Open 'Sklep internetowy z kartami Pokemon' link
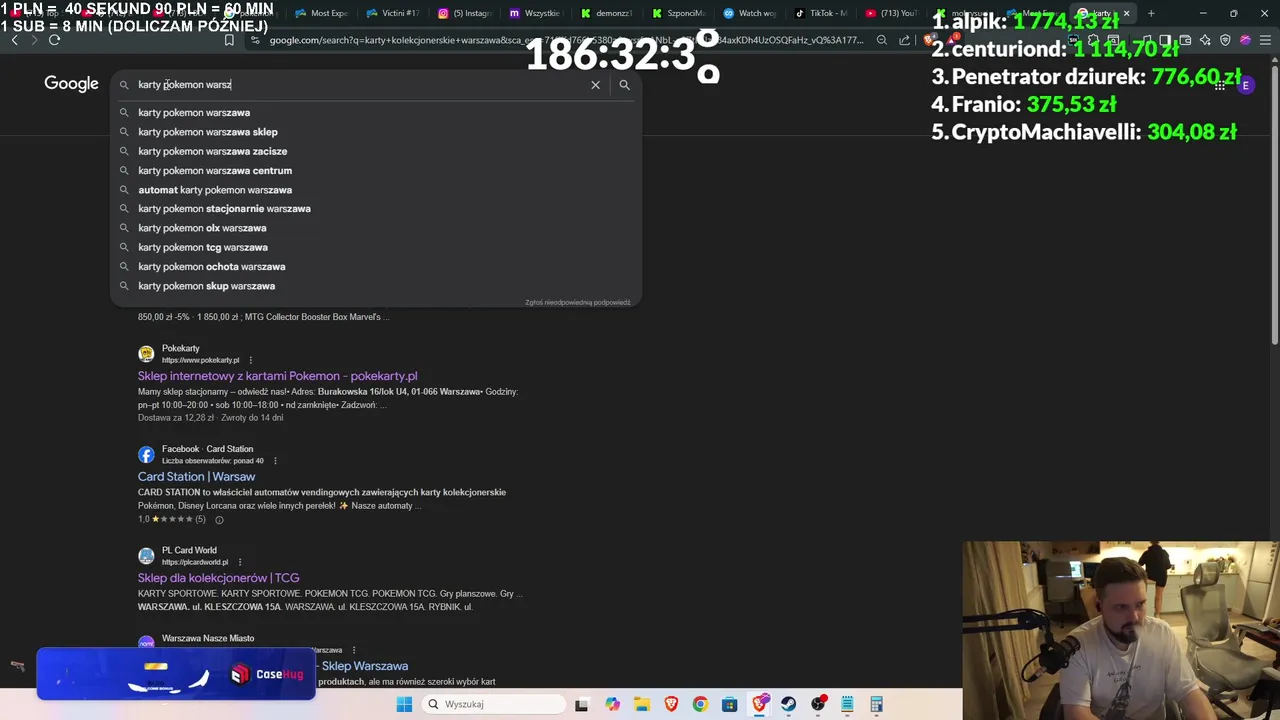Image resolution: width=1280 pixels, height=720 pixels. 277,376
